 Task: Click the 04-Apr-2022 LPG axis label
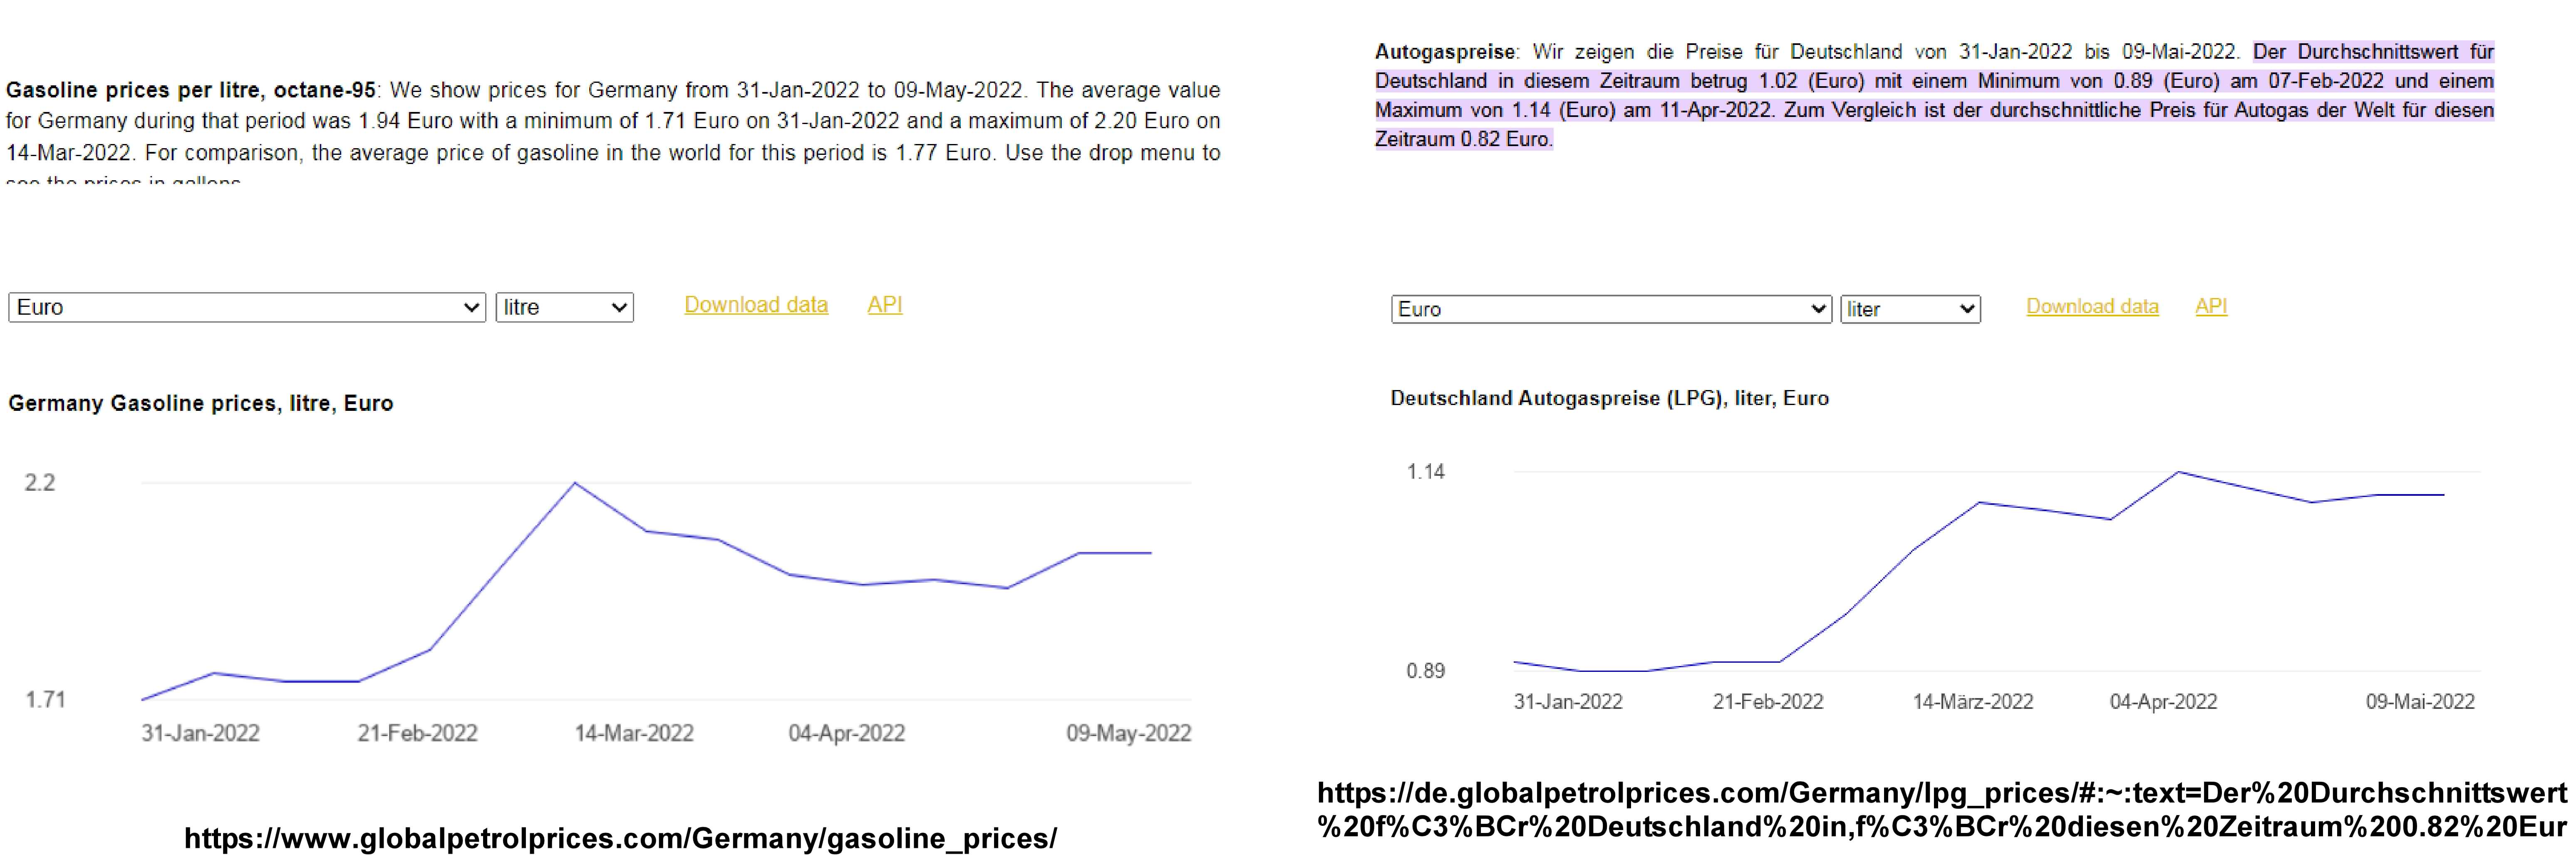point(2163,702)
